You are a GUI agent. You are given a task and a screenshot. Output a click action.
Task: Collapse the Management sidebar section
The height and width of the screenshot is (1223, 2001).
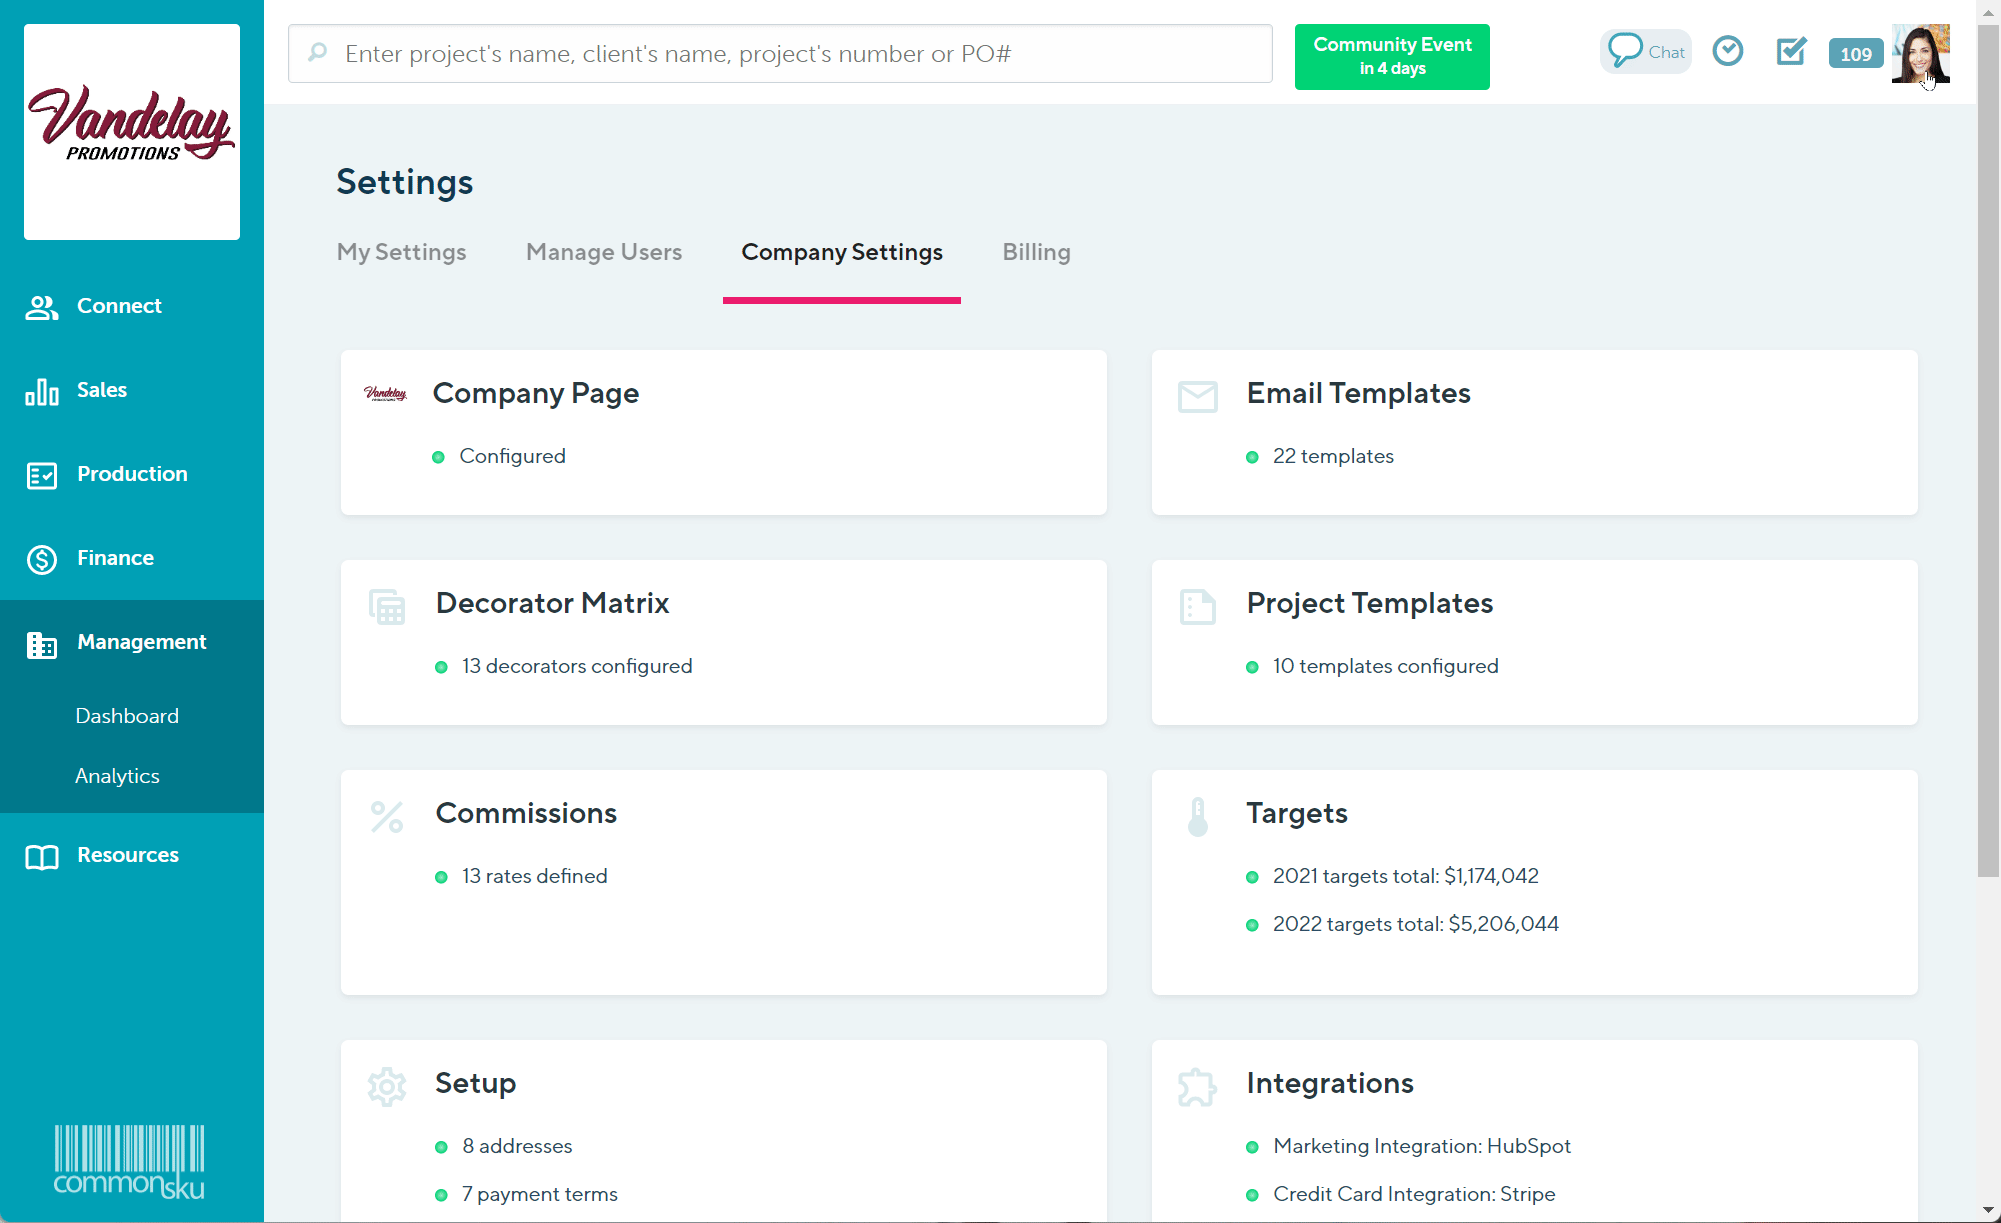[141, 642]
